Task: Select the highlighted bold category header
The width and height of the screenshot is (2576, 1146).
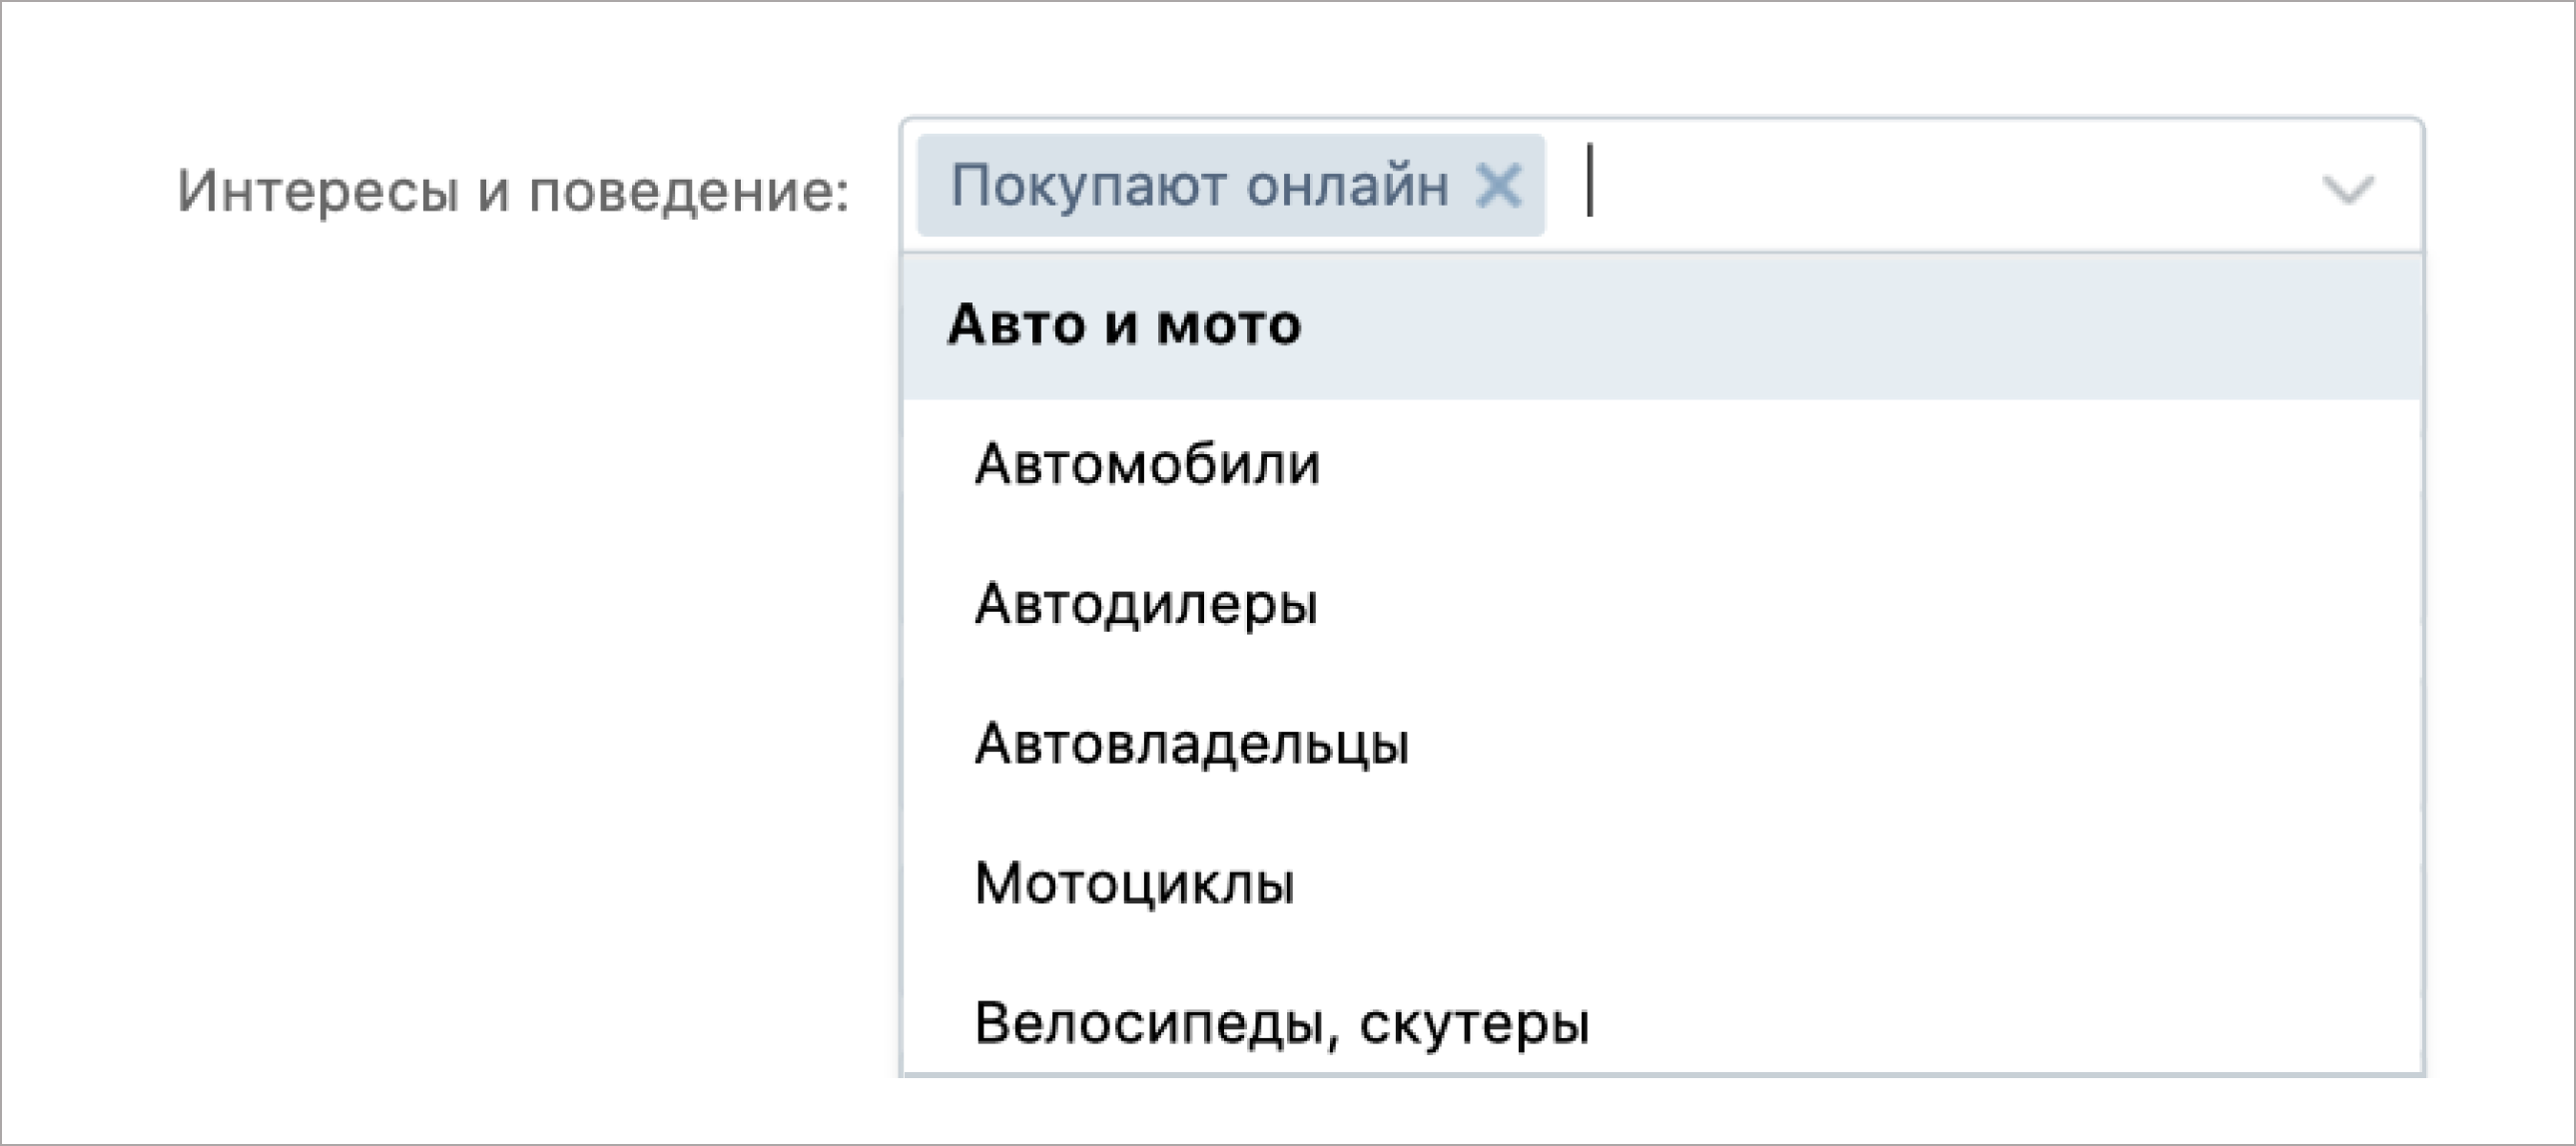Action: 1124,325
